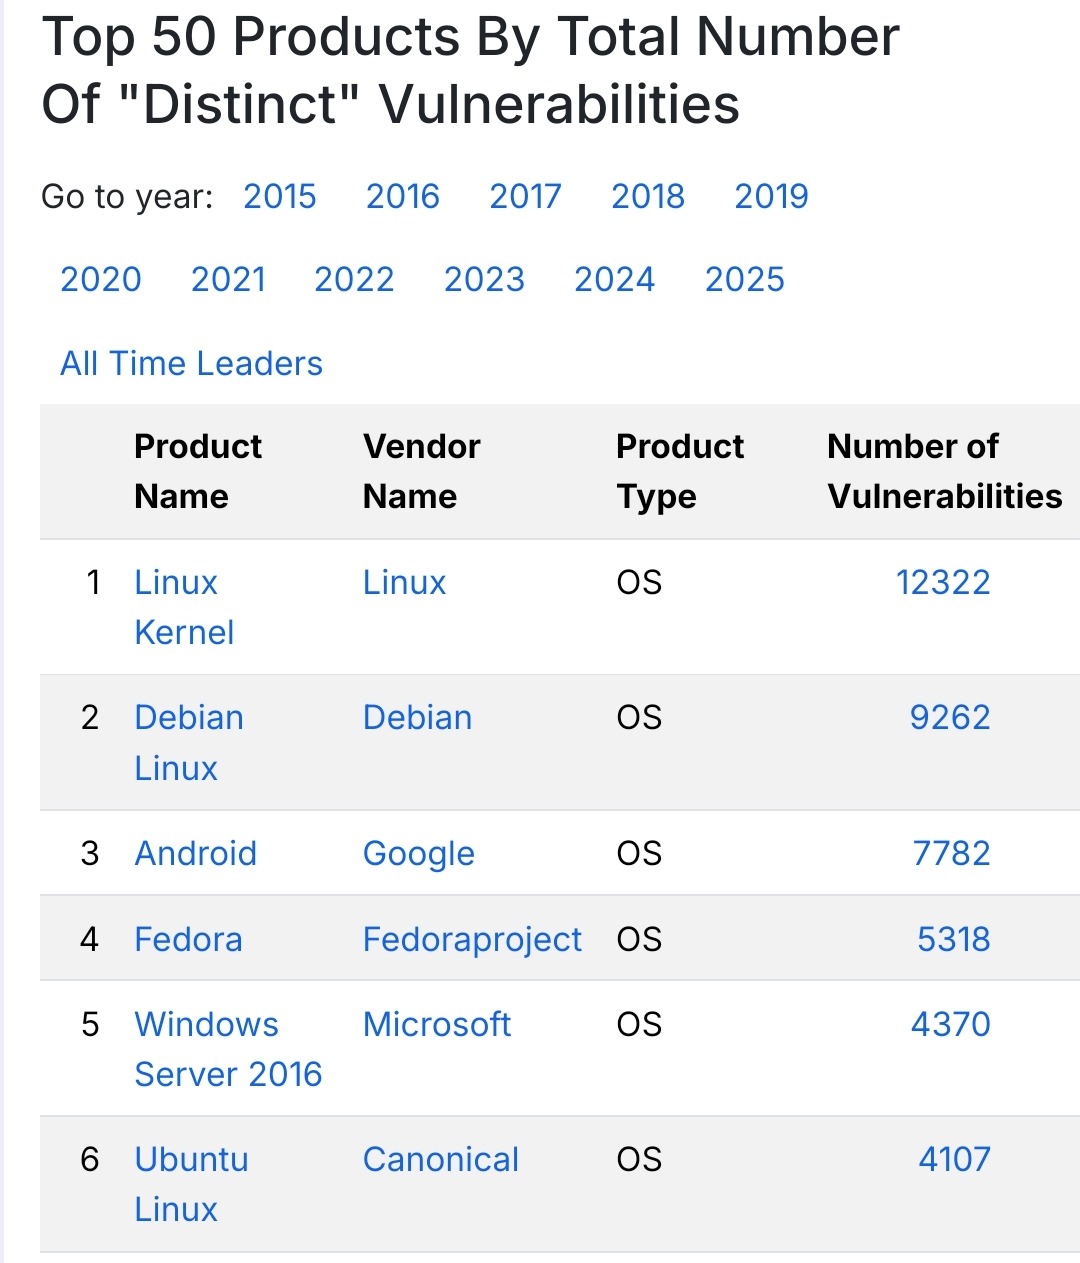Open the Fedoraproject vendor link
The width and height of the screenshot is (1080, 1263).
(x=472, y=940)
